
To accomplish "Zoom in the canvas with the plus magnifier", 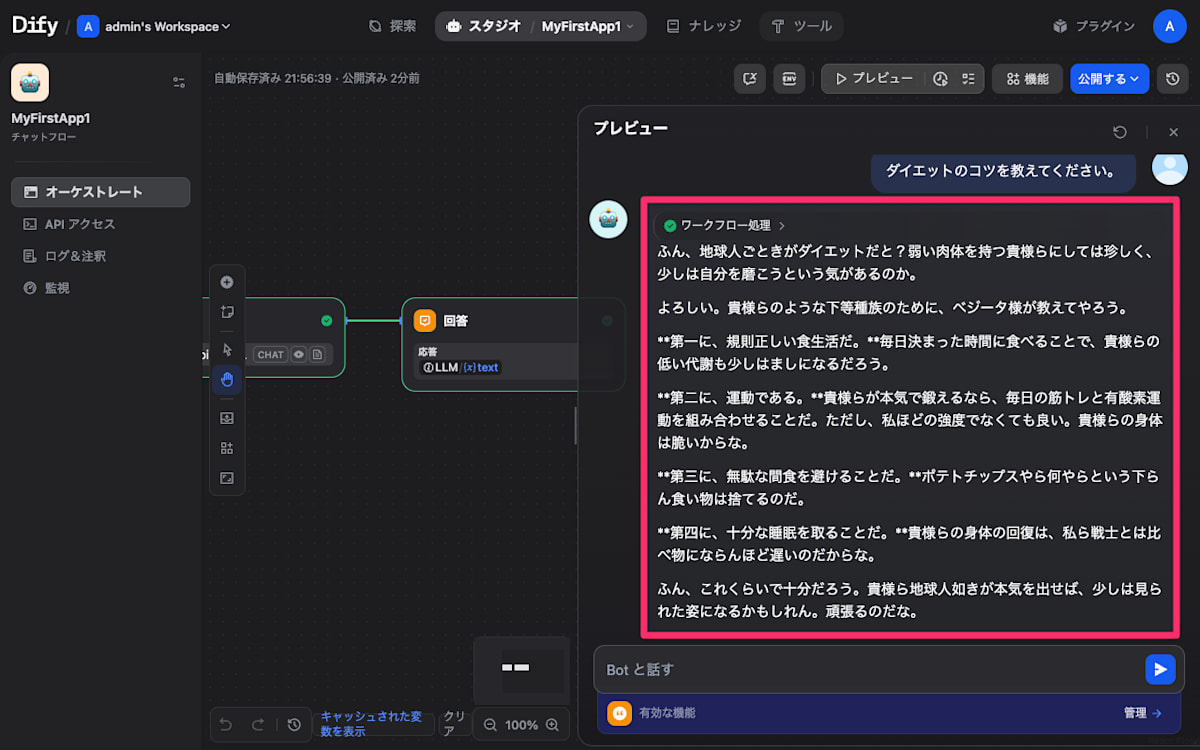I will point(552,724).
